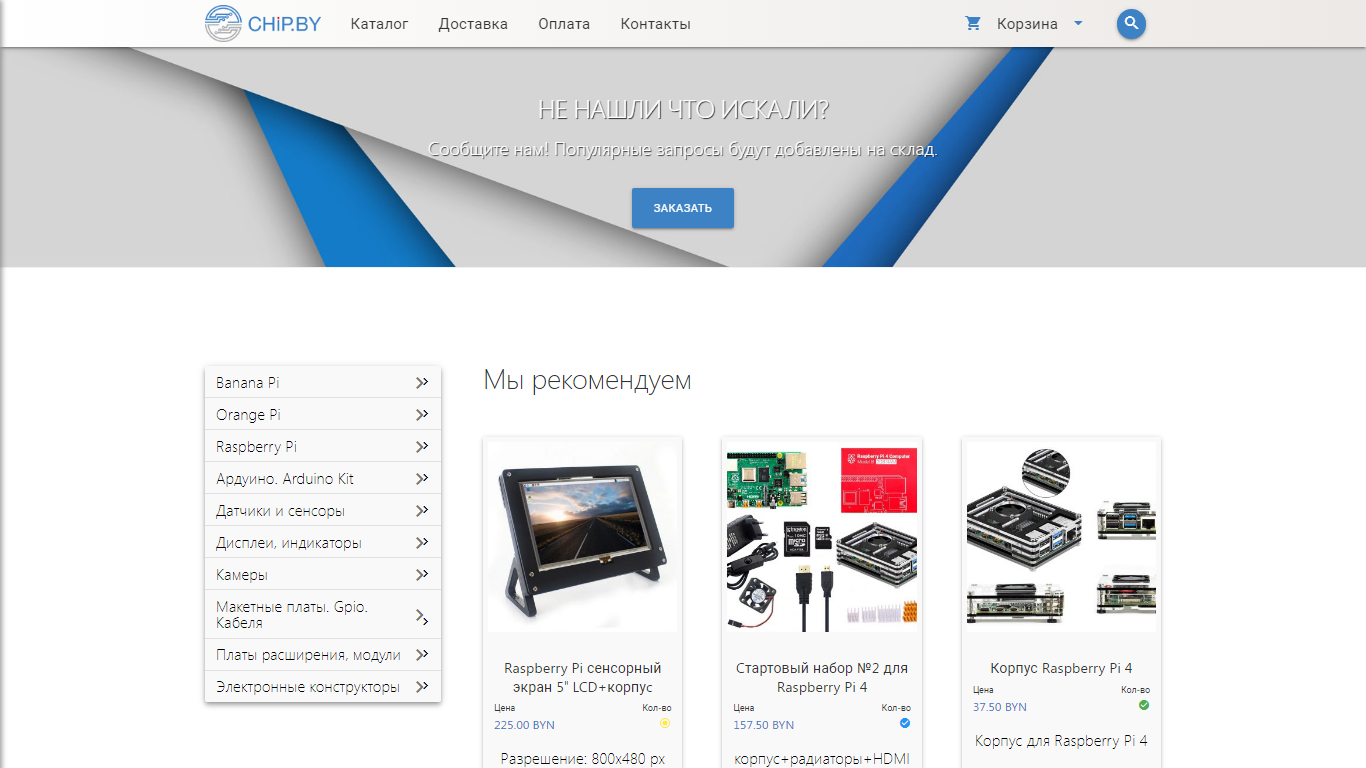Expand the Камеры category chevron
This screenshot has width=1366, height=768.
point(422,574)
